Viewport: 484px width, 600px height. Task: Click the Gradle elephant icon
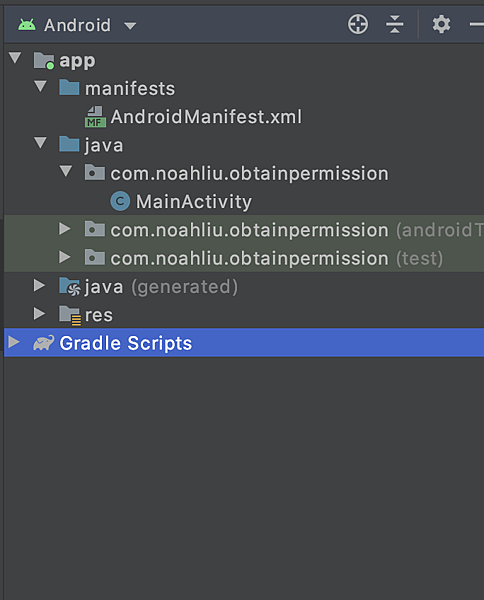point(43,343)
